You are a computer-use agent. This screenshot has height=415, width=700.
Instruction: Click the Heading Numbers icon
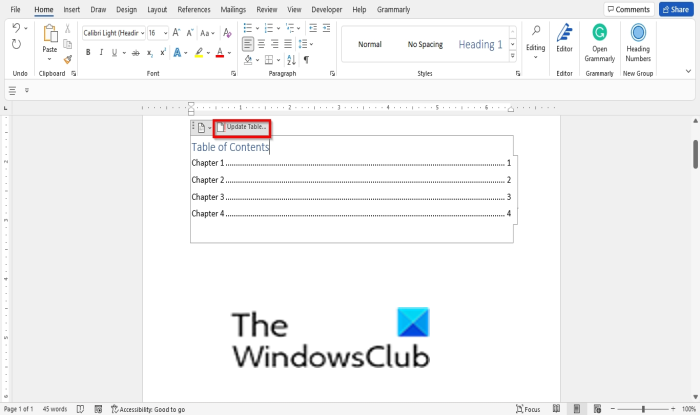pyautogui.click(x=638, y=33)
